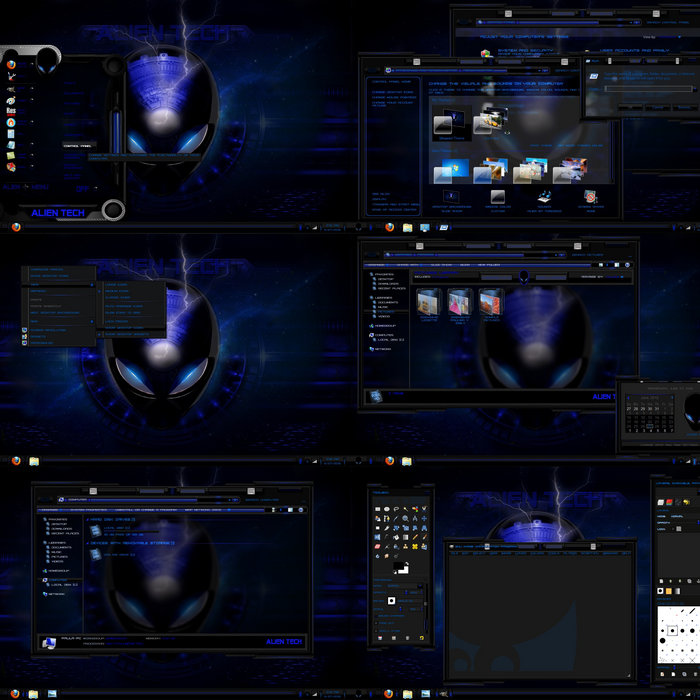This screenshot has height=700, width=700.
Task: Toggle Align icons to grid in View submenu
Action: [x=123, y=312]
